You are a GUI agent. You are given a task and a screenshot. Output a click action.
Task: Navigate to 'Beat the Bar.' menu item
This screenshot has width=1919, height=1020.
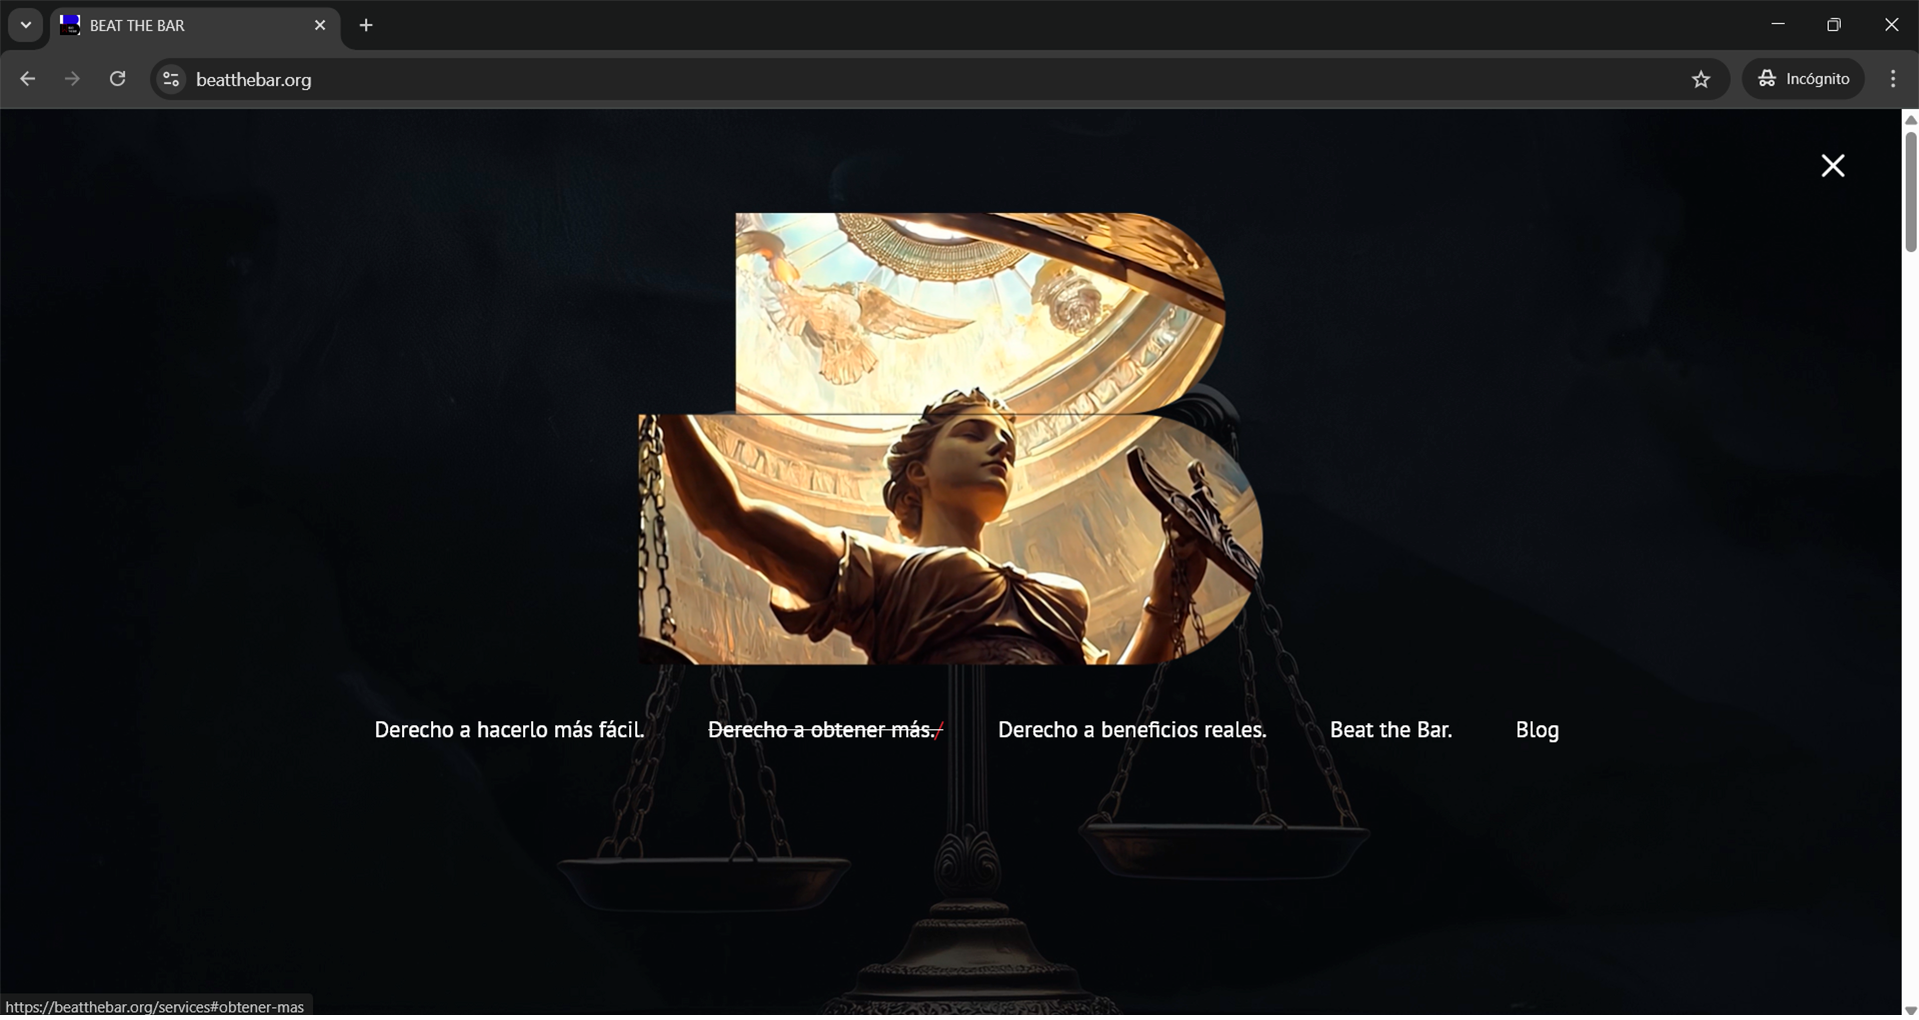click(x=1390, y=730)
